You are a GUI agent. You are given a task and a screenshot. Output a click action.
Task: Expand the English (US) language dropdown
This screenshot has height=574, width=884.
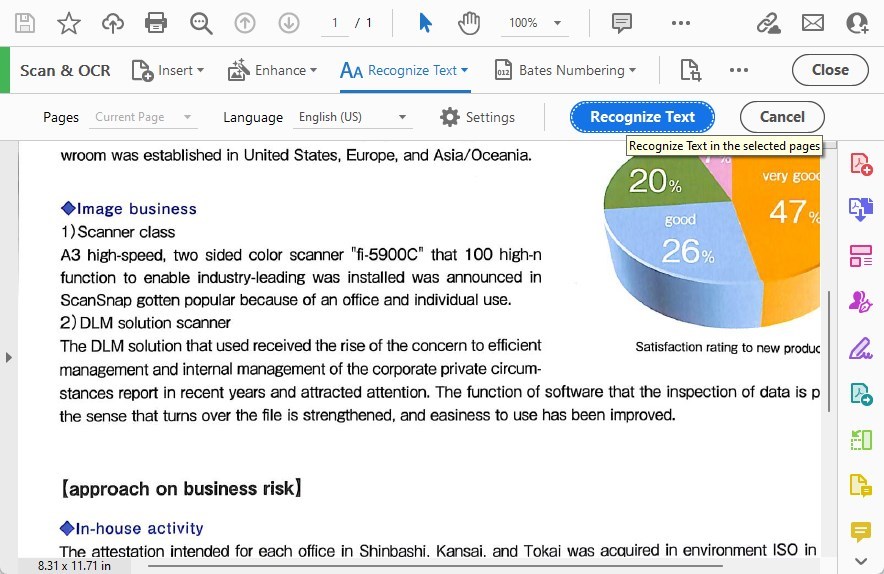tap(352, 117)
